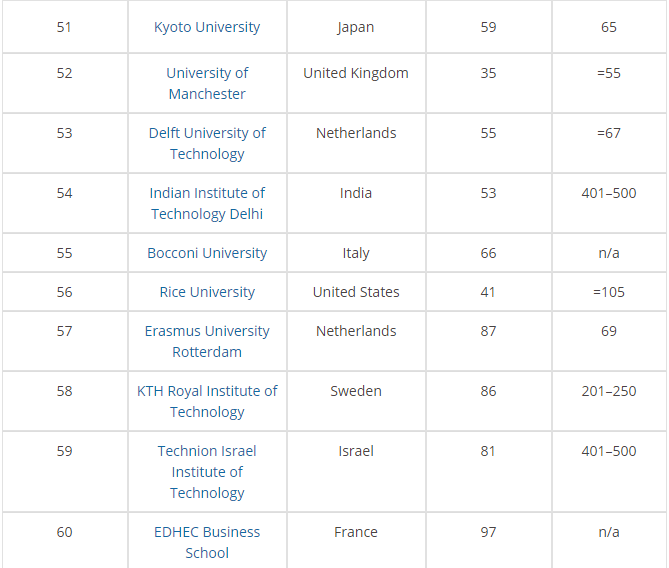669x568 pixels.
Task: Select rank 51 cell in table
Action: pos(64,27)
